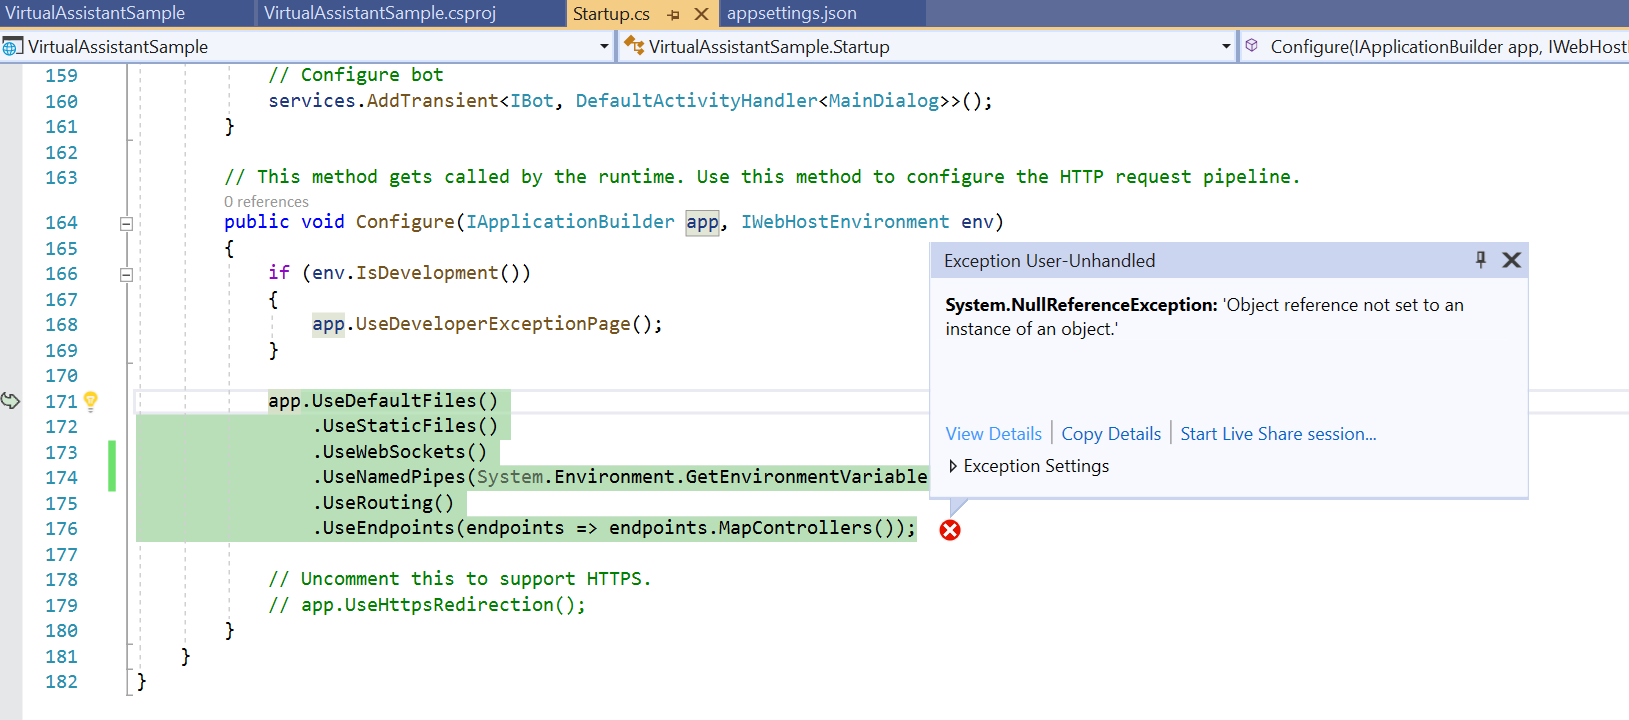Close the Startup.cs tab
The height and width of the screenshot is (720, 1629).
point(702,14)
